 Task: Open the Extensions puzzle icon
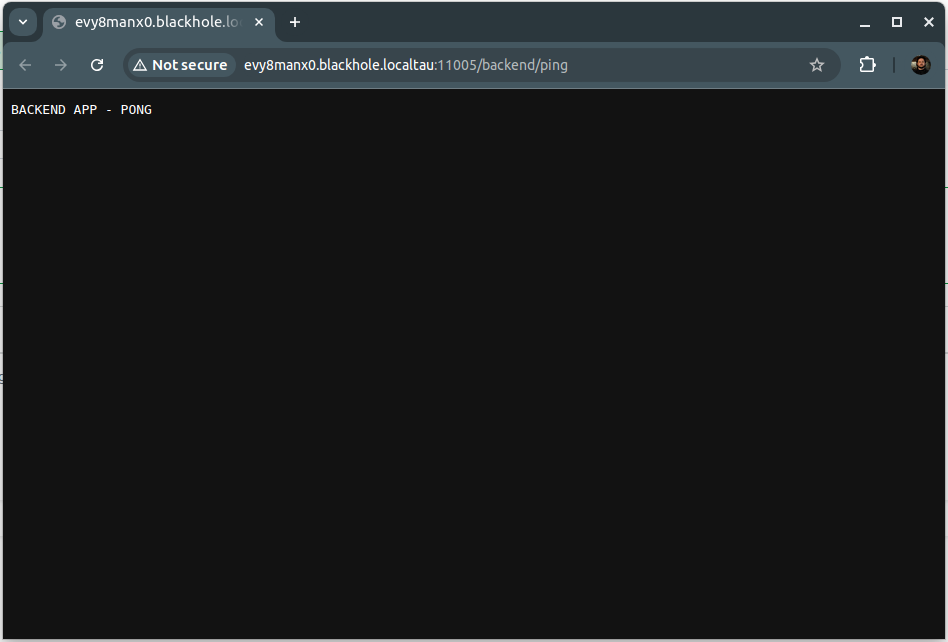867,65
